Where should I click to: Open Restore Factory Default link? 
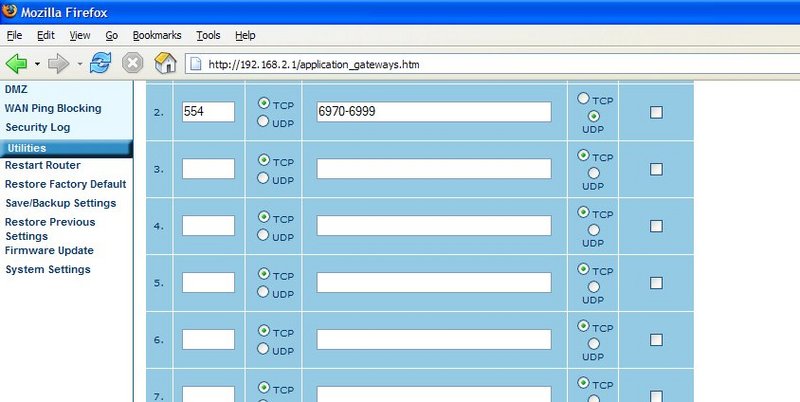tap(66, 184)
